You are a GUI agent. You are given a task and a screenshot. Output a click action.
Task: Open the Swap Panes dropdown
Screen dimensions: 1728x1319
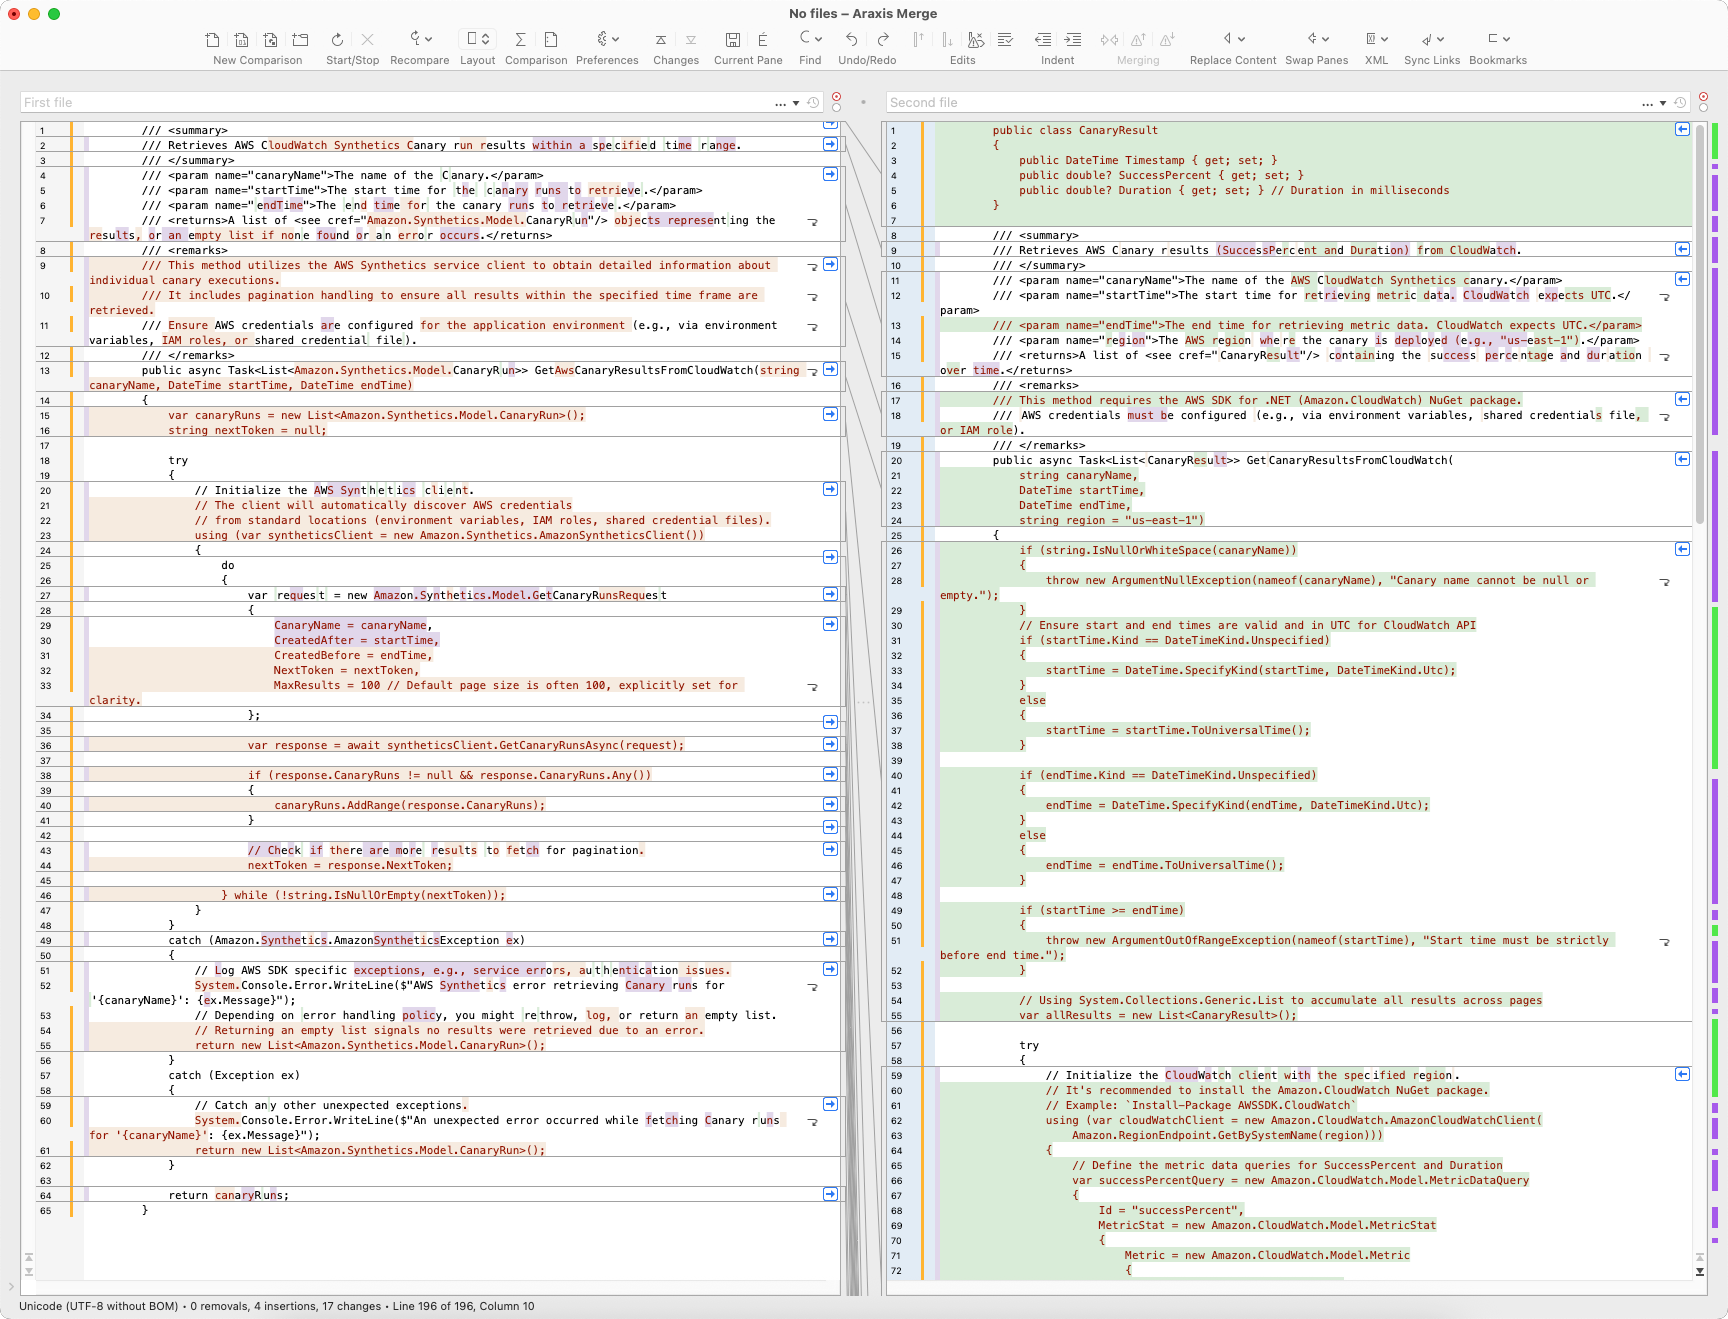pos(1317,40)
